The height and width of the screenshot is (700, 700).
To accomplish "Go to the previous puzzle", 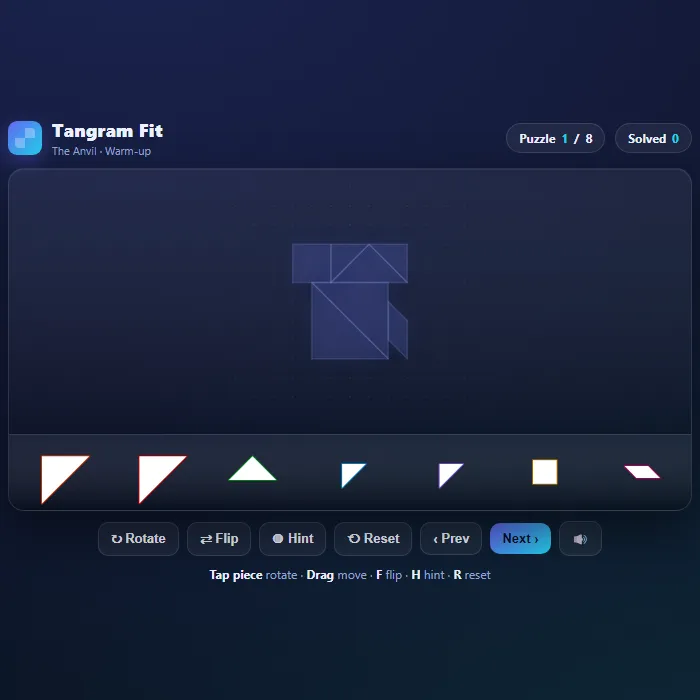I will [451, 539].
